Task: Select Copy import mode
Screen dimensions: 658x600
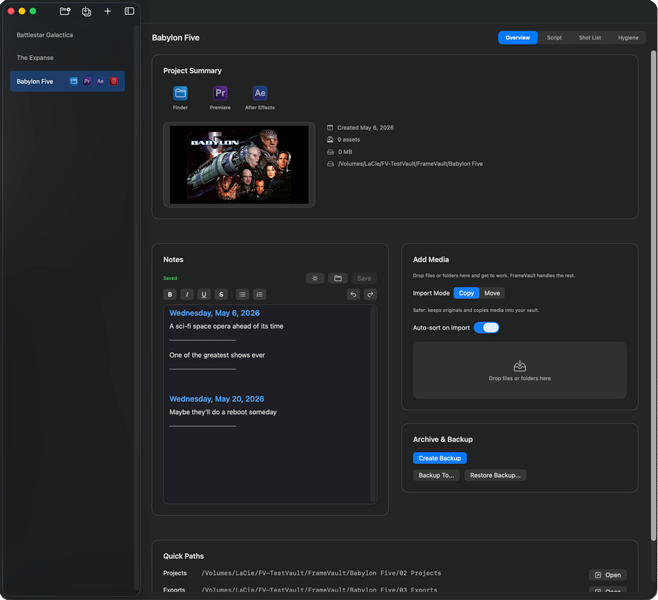Action: click(x=466, y=293)
